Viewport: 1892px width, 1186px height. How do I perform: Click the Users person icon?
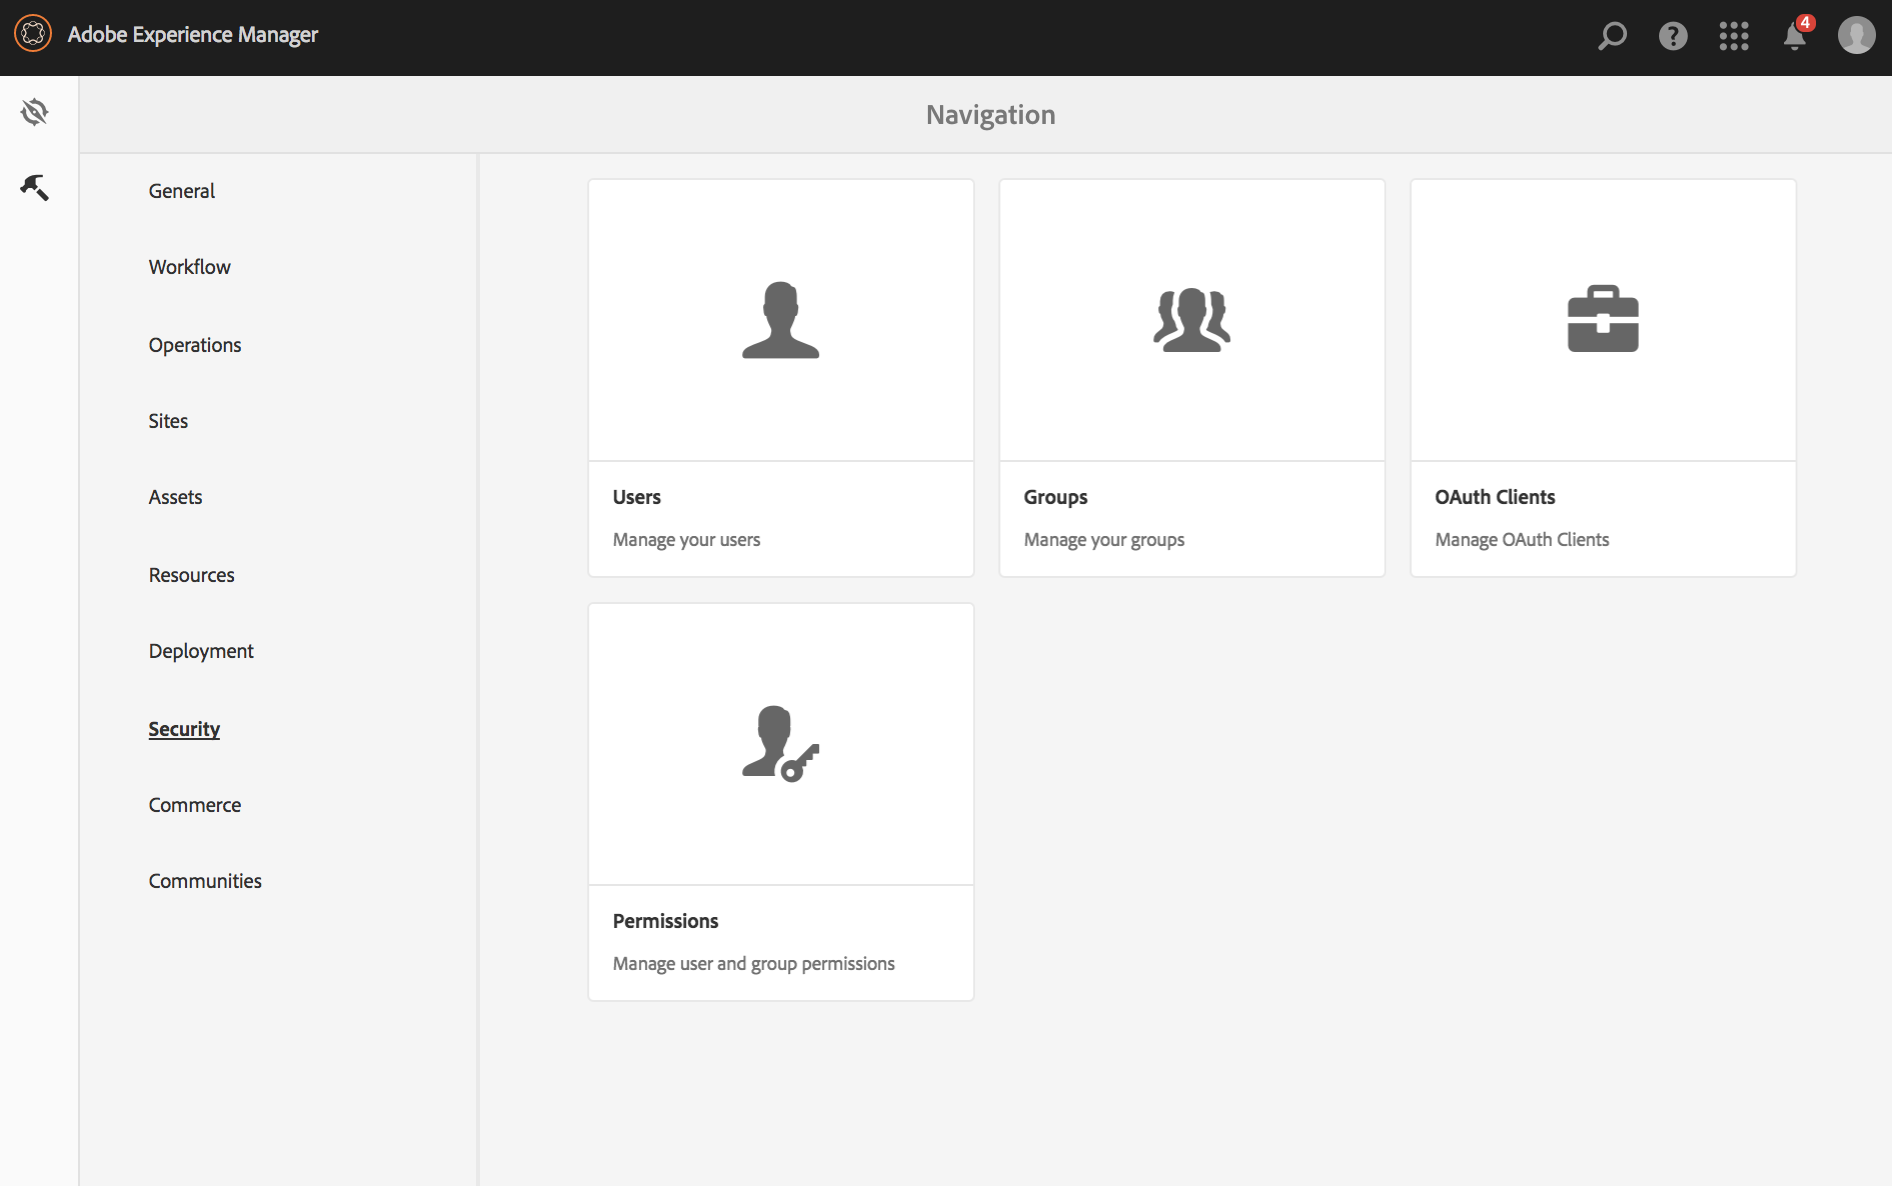pos(781,320)
